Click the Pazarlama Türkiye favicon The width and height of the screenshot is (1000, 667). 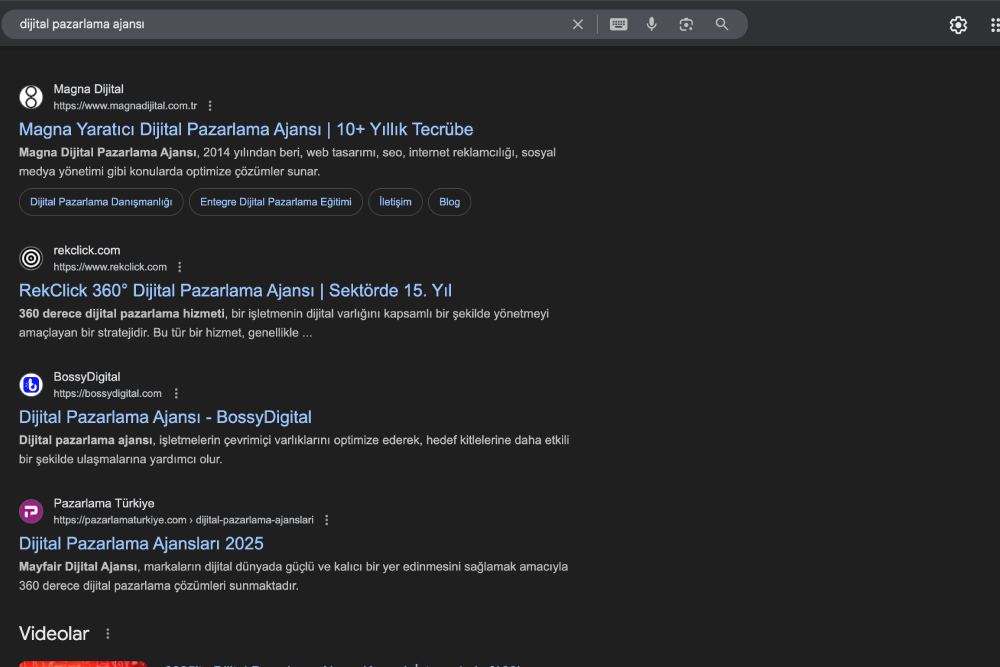click(x=31, y=511)
